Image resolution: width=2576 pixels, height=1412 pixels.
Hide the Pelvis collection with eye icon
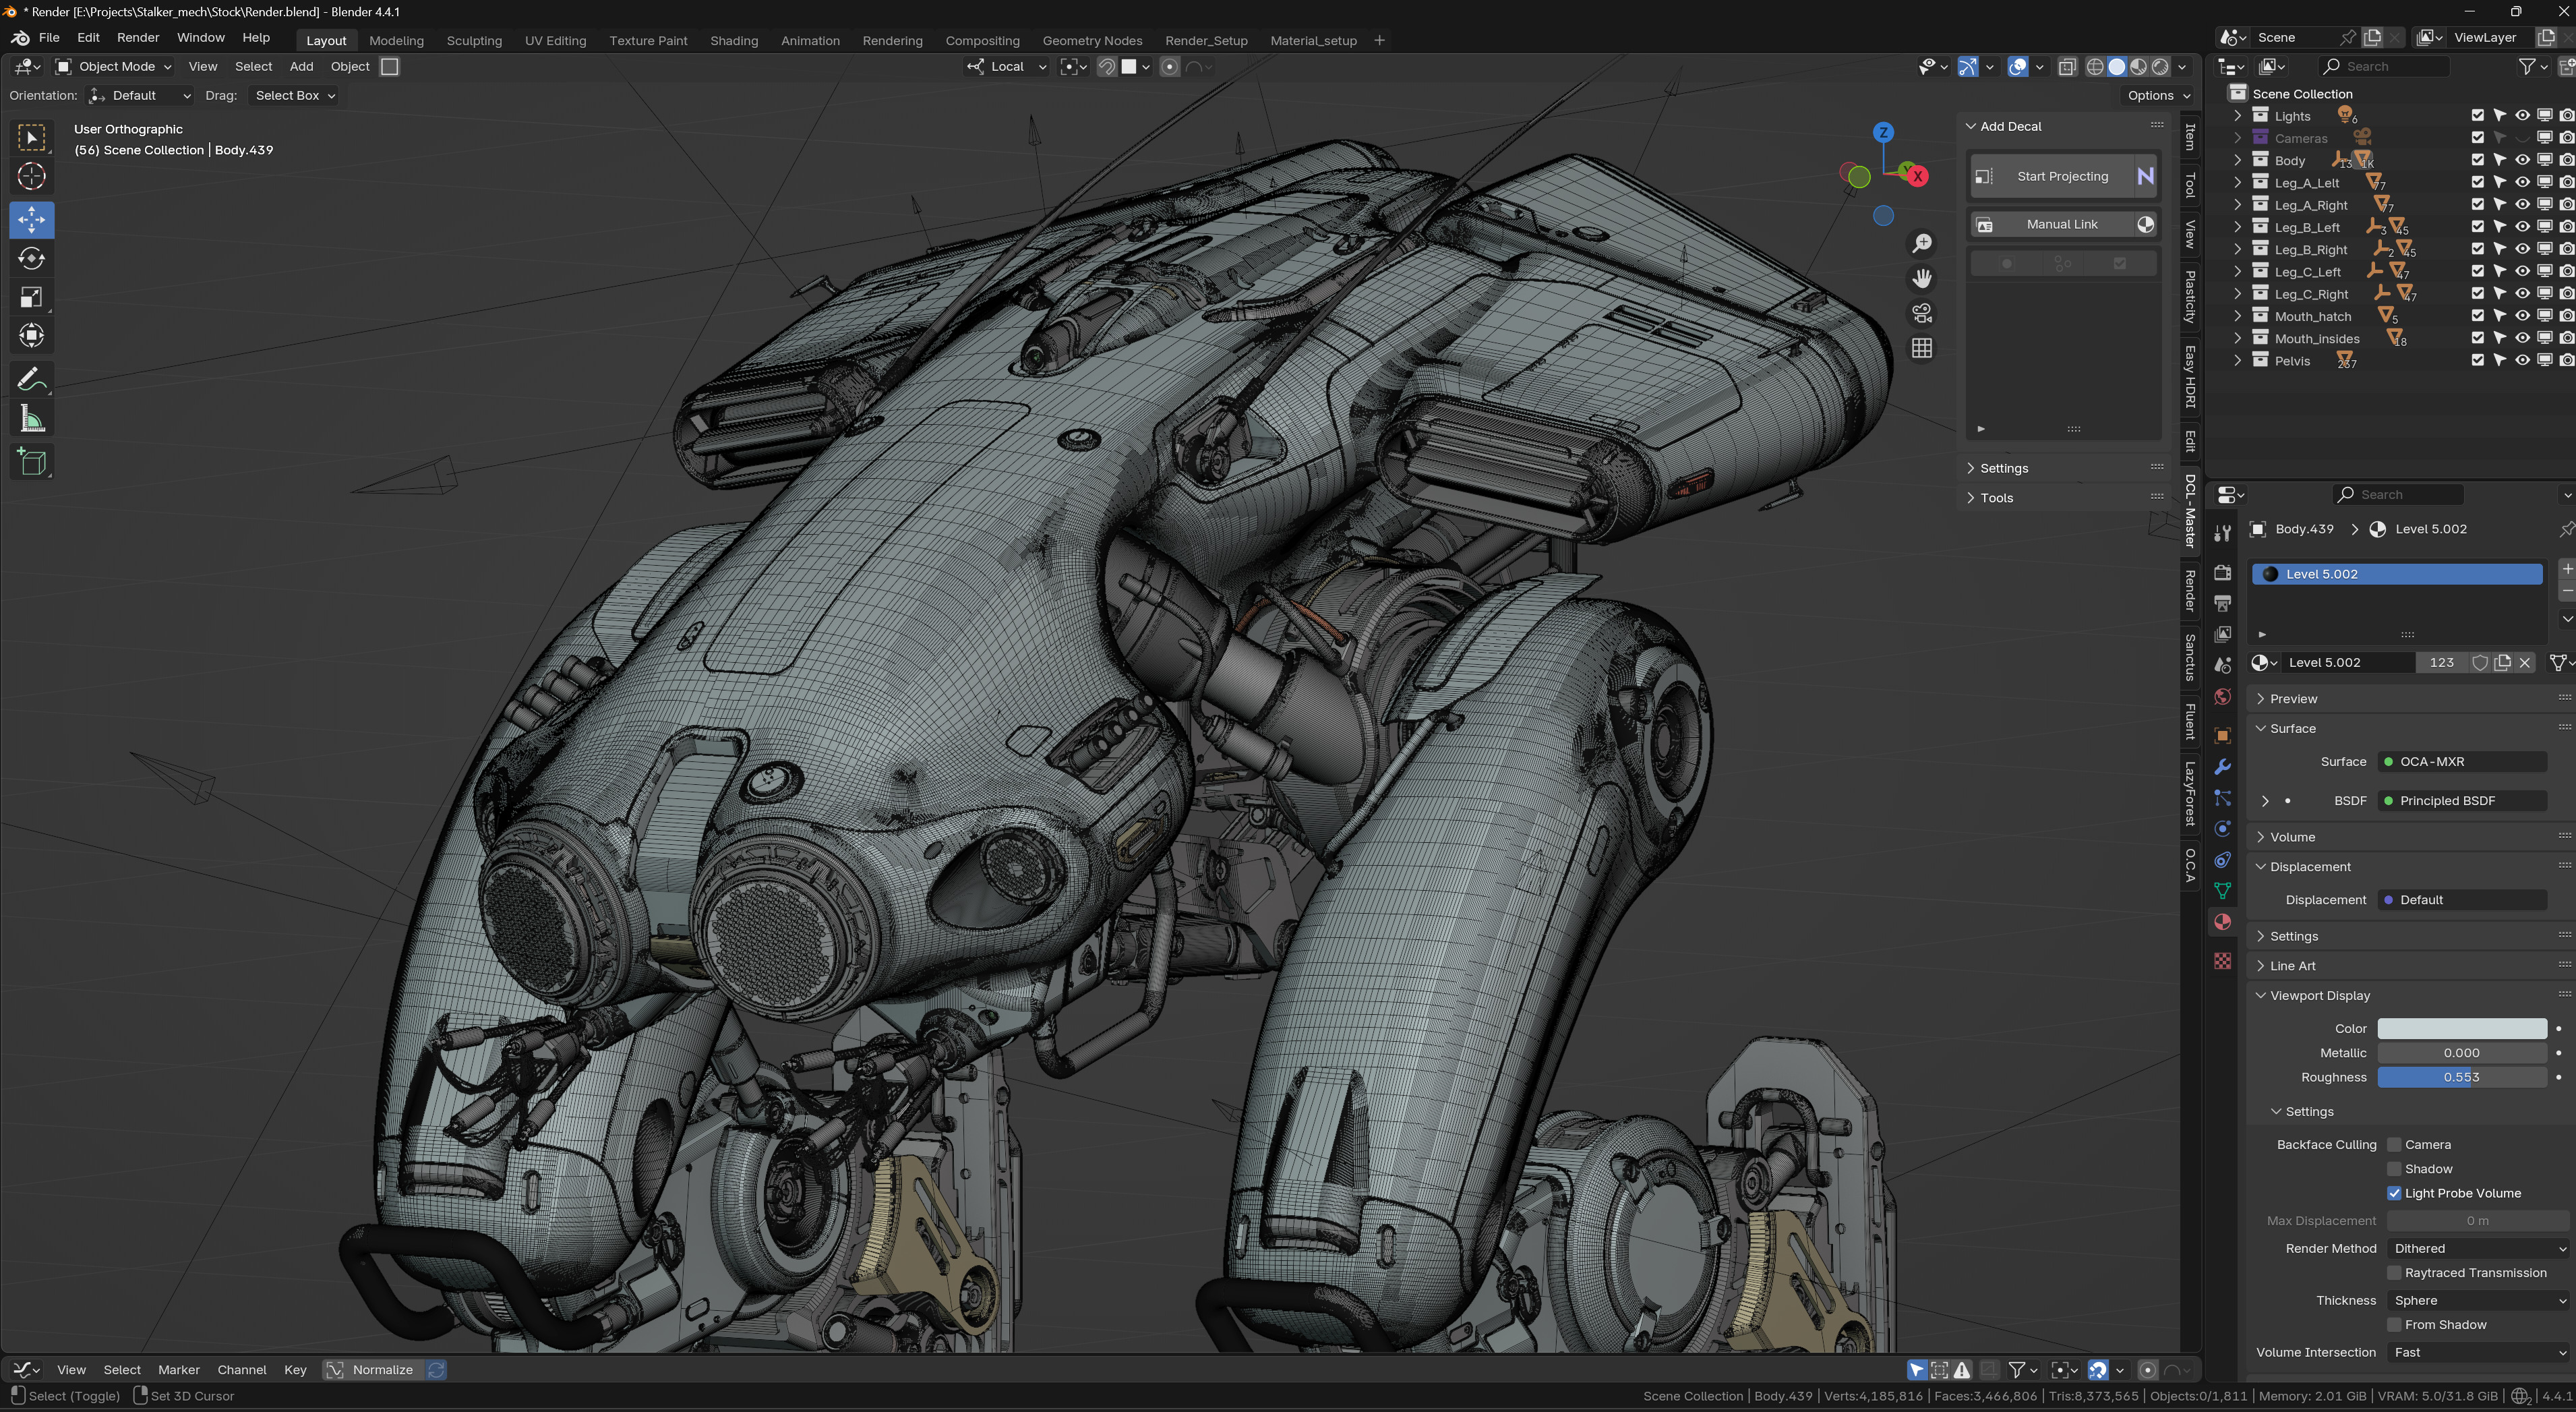[x=2521, y=361]
